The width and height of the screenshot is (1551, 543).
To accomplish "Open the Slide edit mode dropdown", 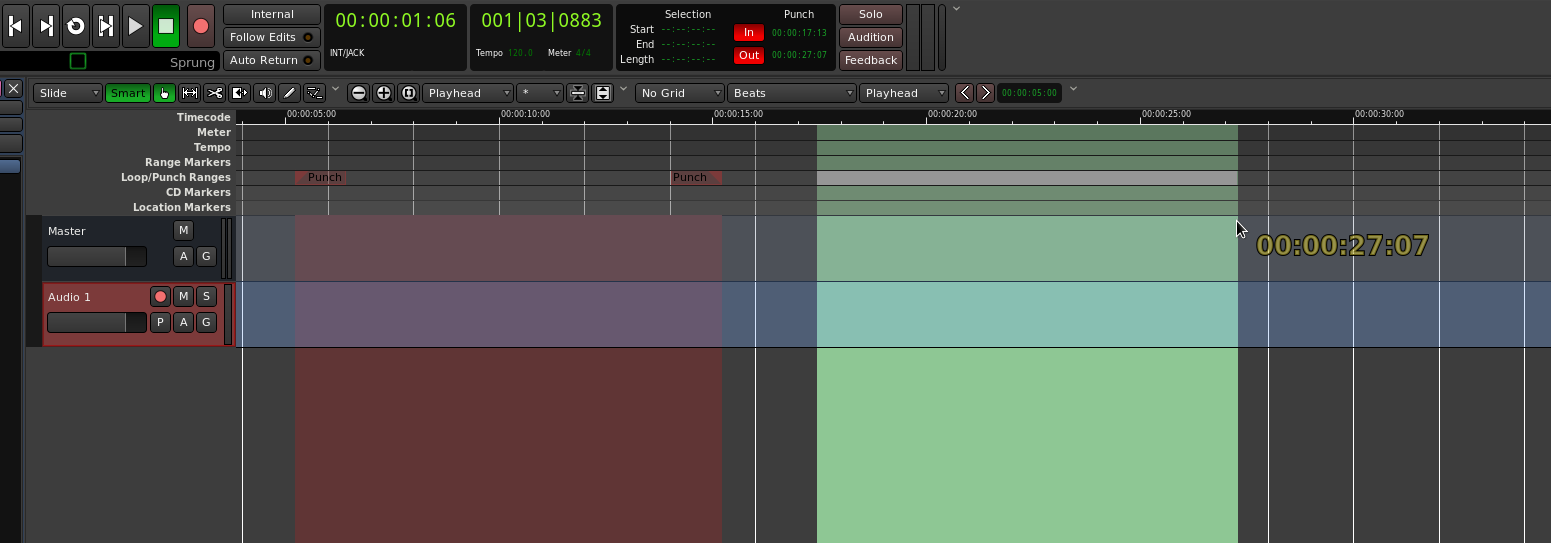I will pyautogui.click(x=68, y=93).
